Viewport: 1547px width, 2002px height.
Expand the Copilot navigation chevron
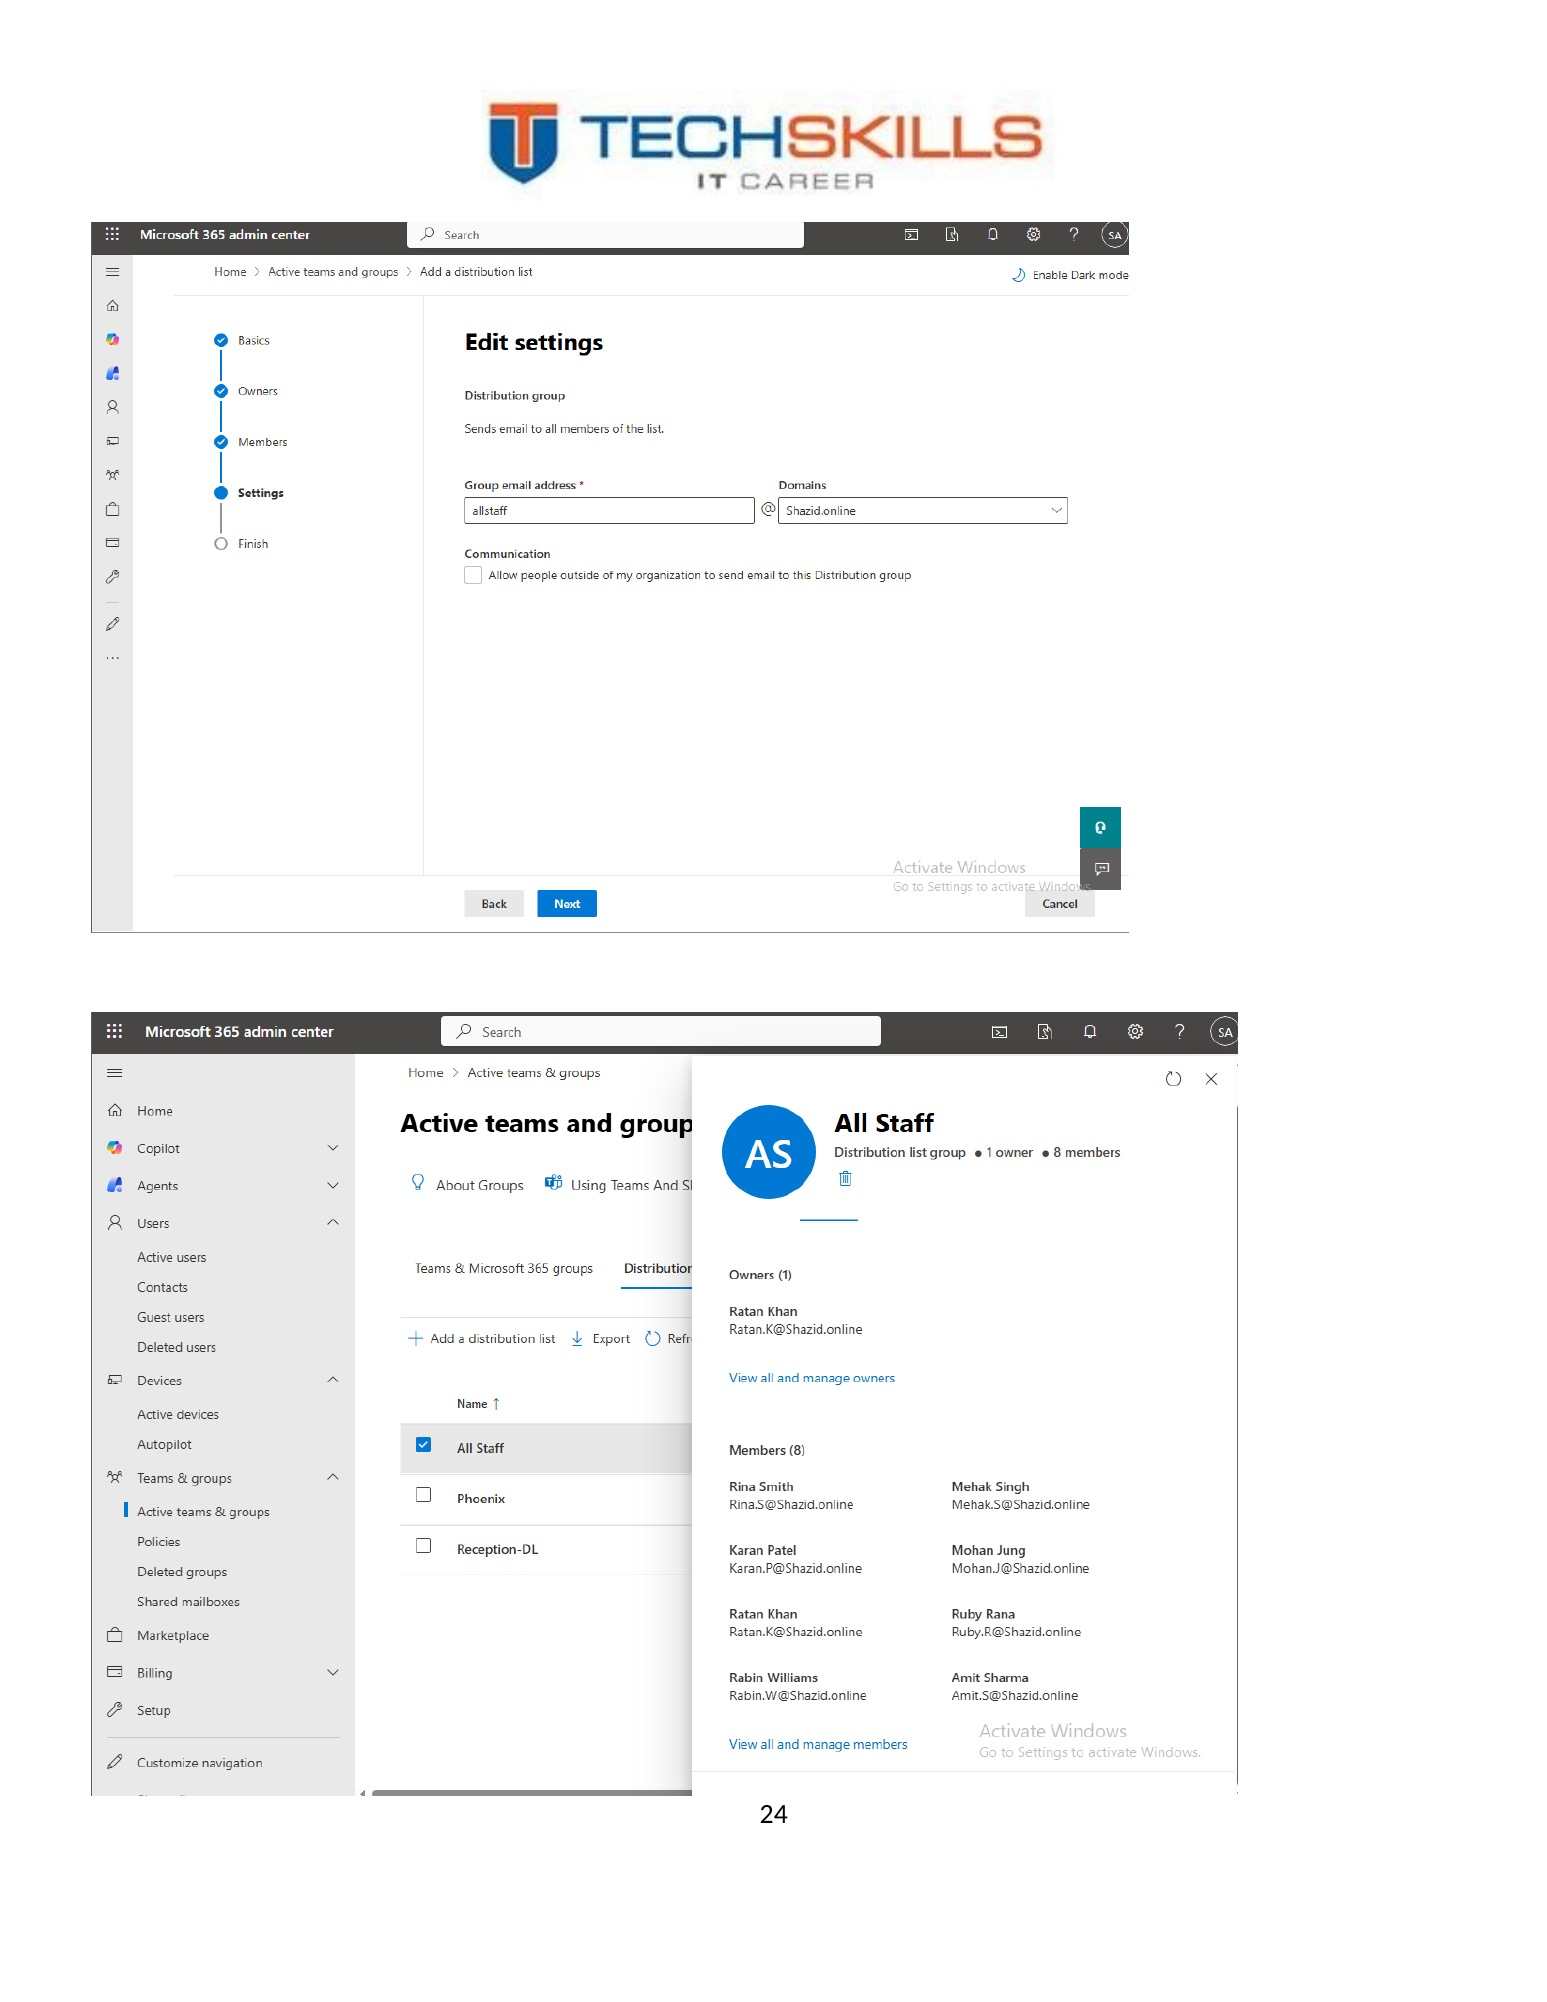(x=333, y=1148)
